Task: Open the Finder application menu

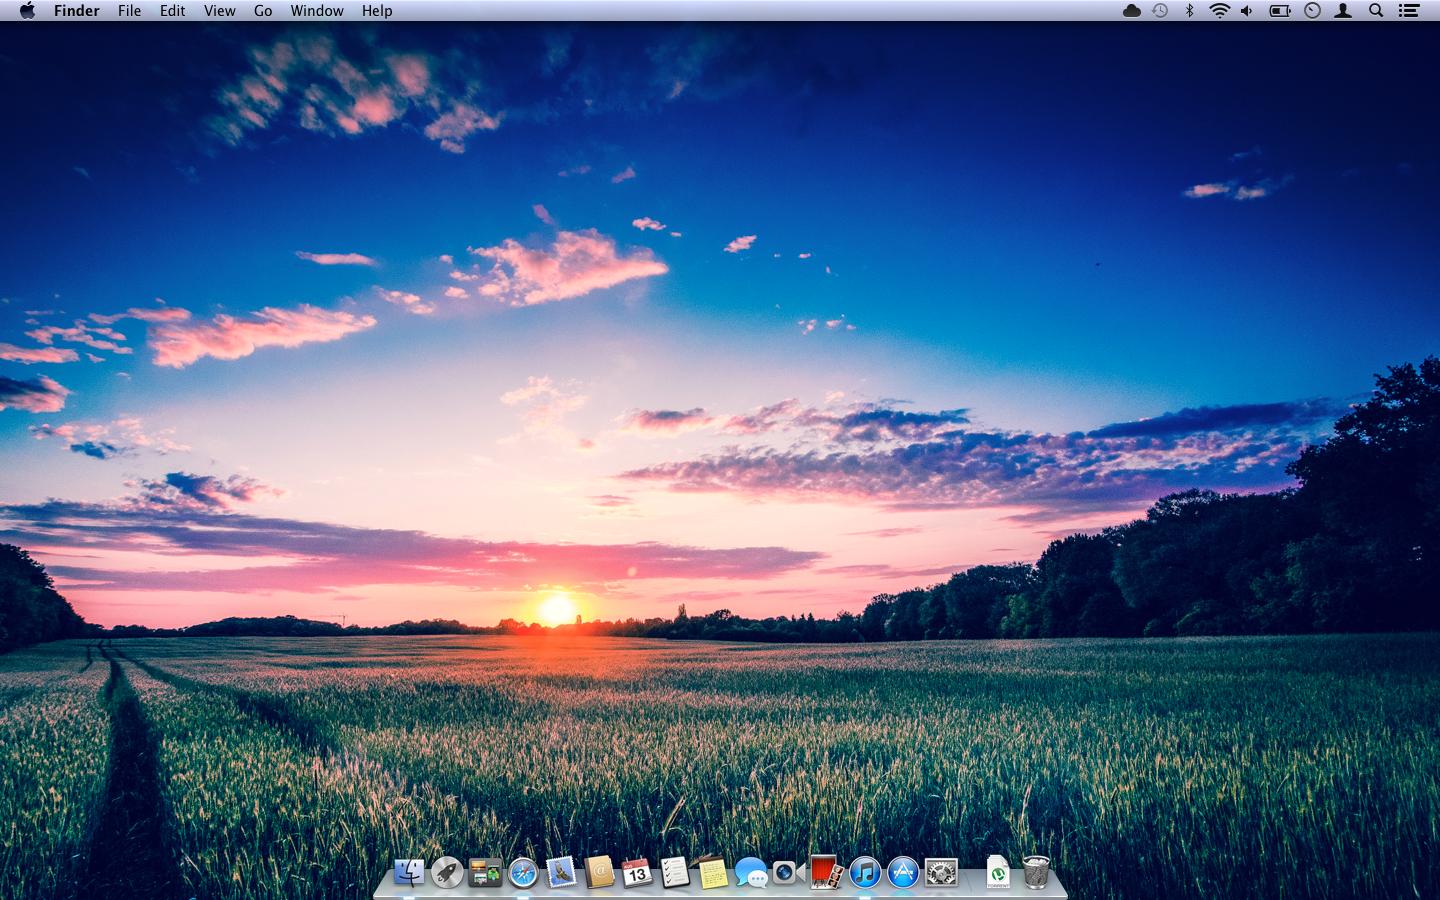Action: click(x=77, y=11)
